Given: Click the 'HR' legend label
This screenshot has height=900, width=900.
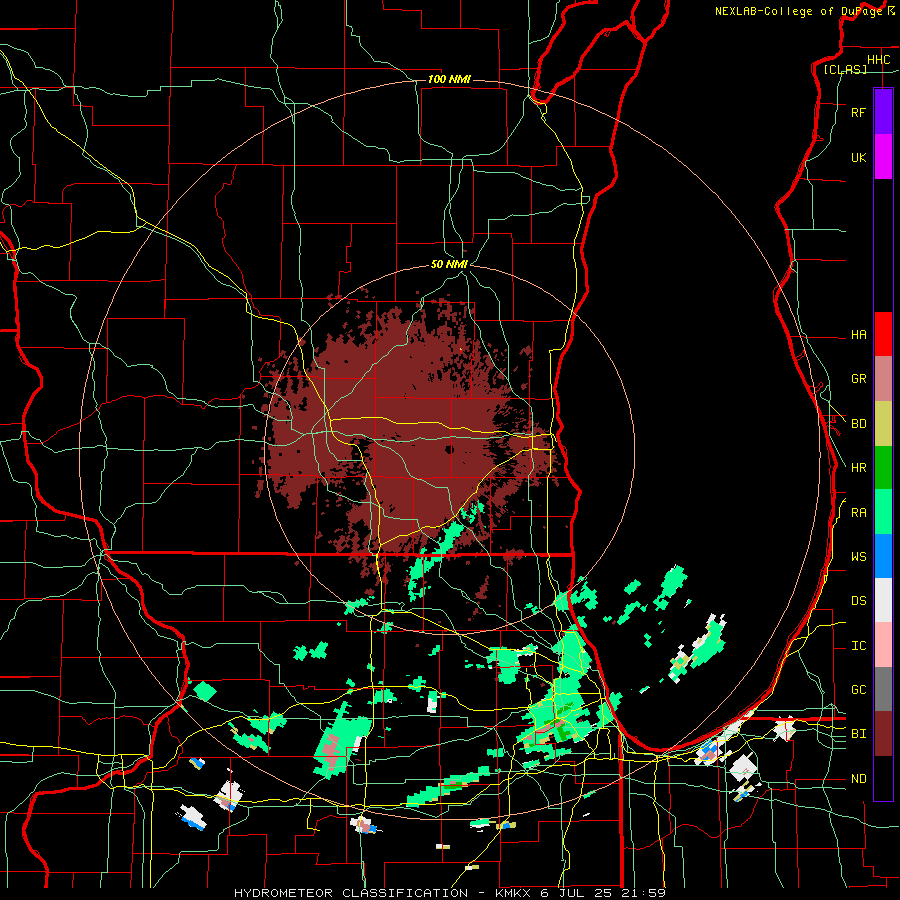Looking at the screenshot, I should (858, 468).
